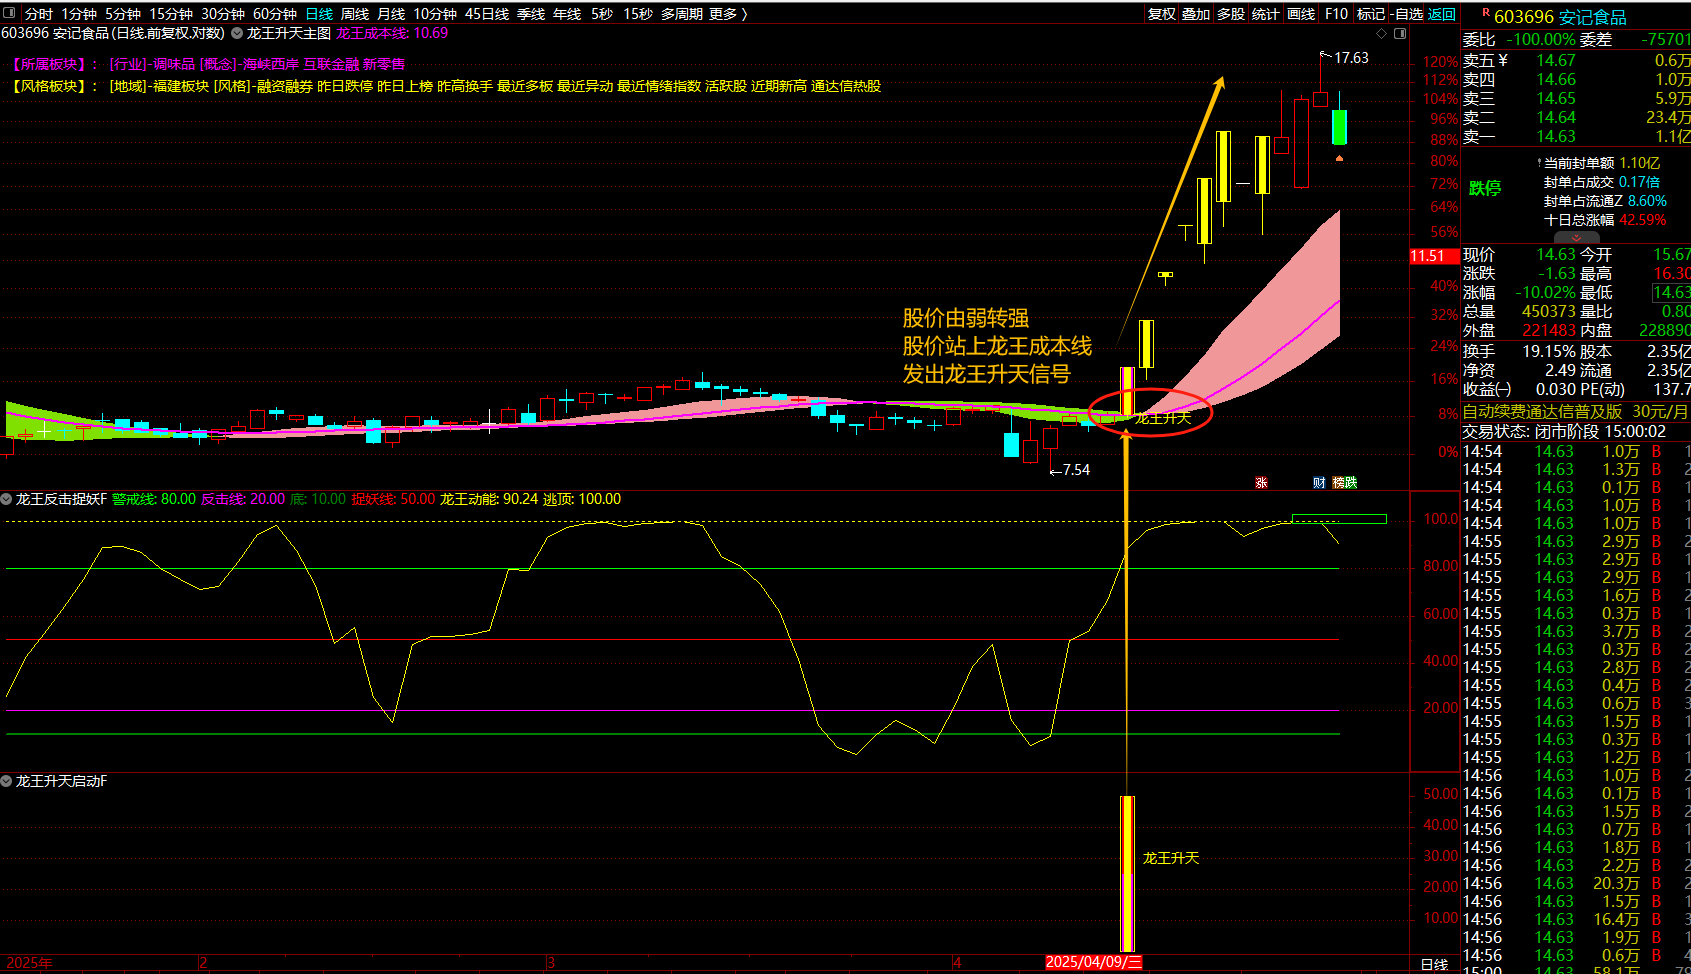Toggle the left panel icon before 分时
This screenshot has width=1691, height=974.
click(9, 14)
